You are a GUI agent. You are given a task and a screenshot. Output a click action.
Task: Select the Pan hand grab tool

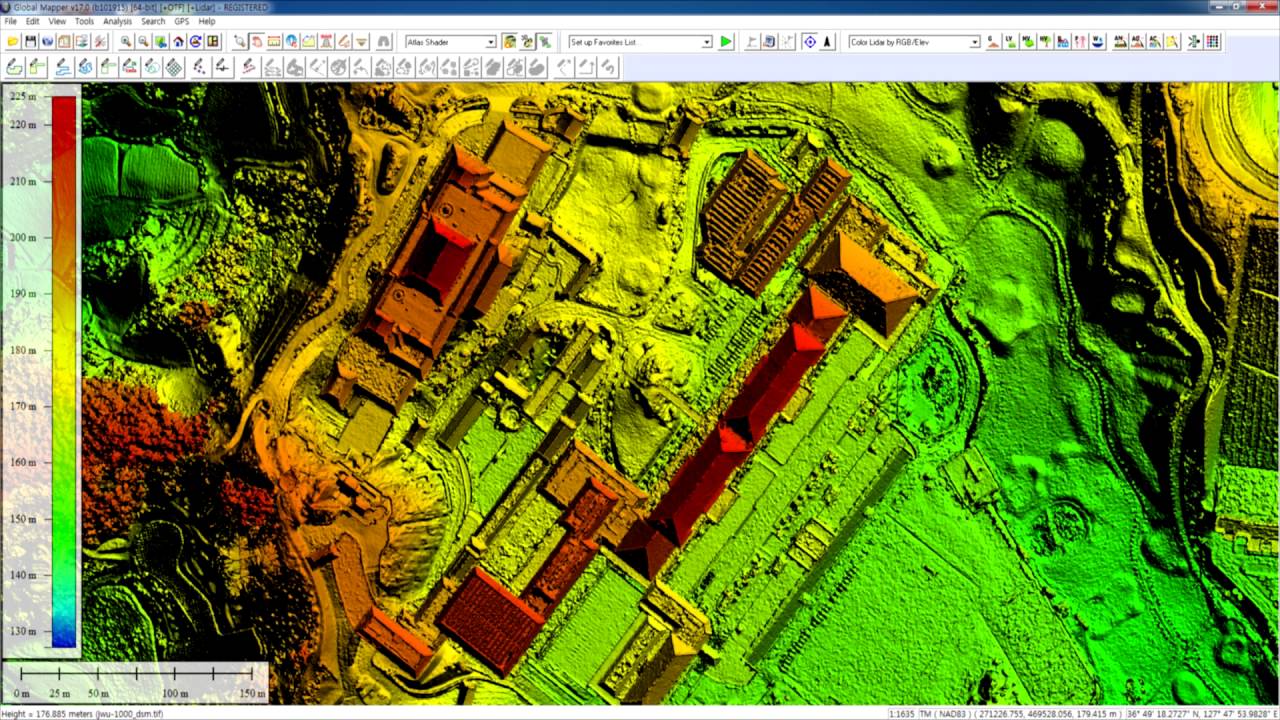257,42
